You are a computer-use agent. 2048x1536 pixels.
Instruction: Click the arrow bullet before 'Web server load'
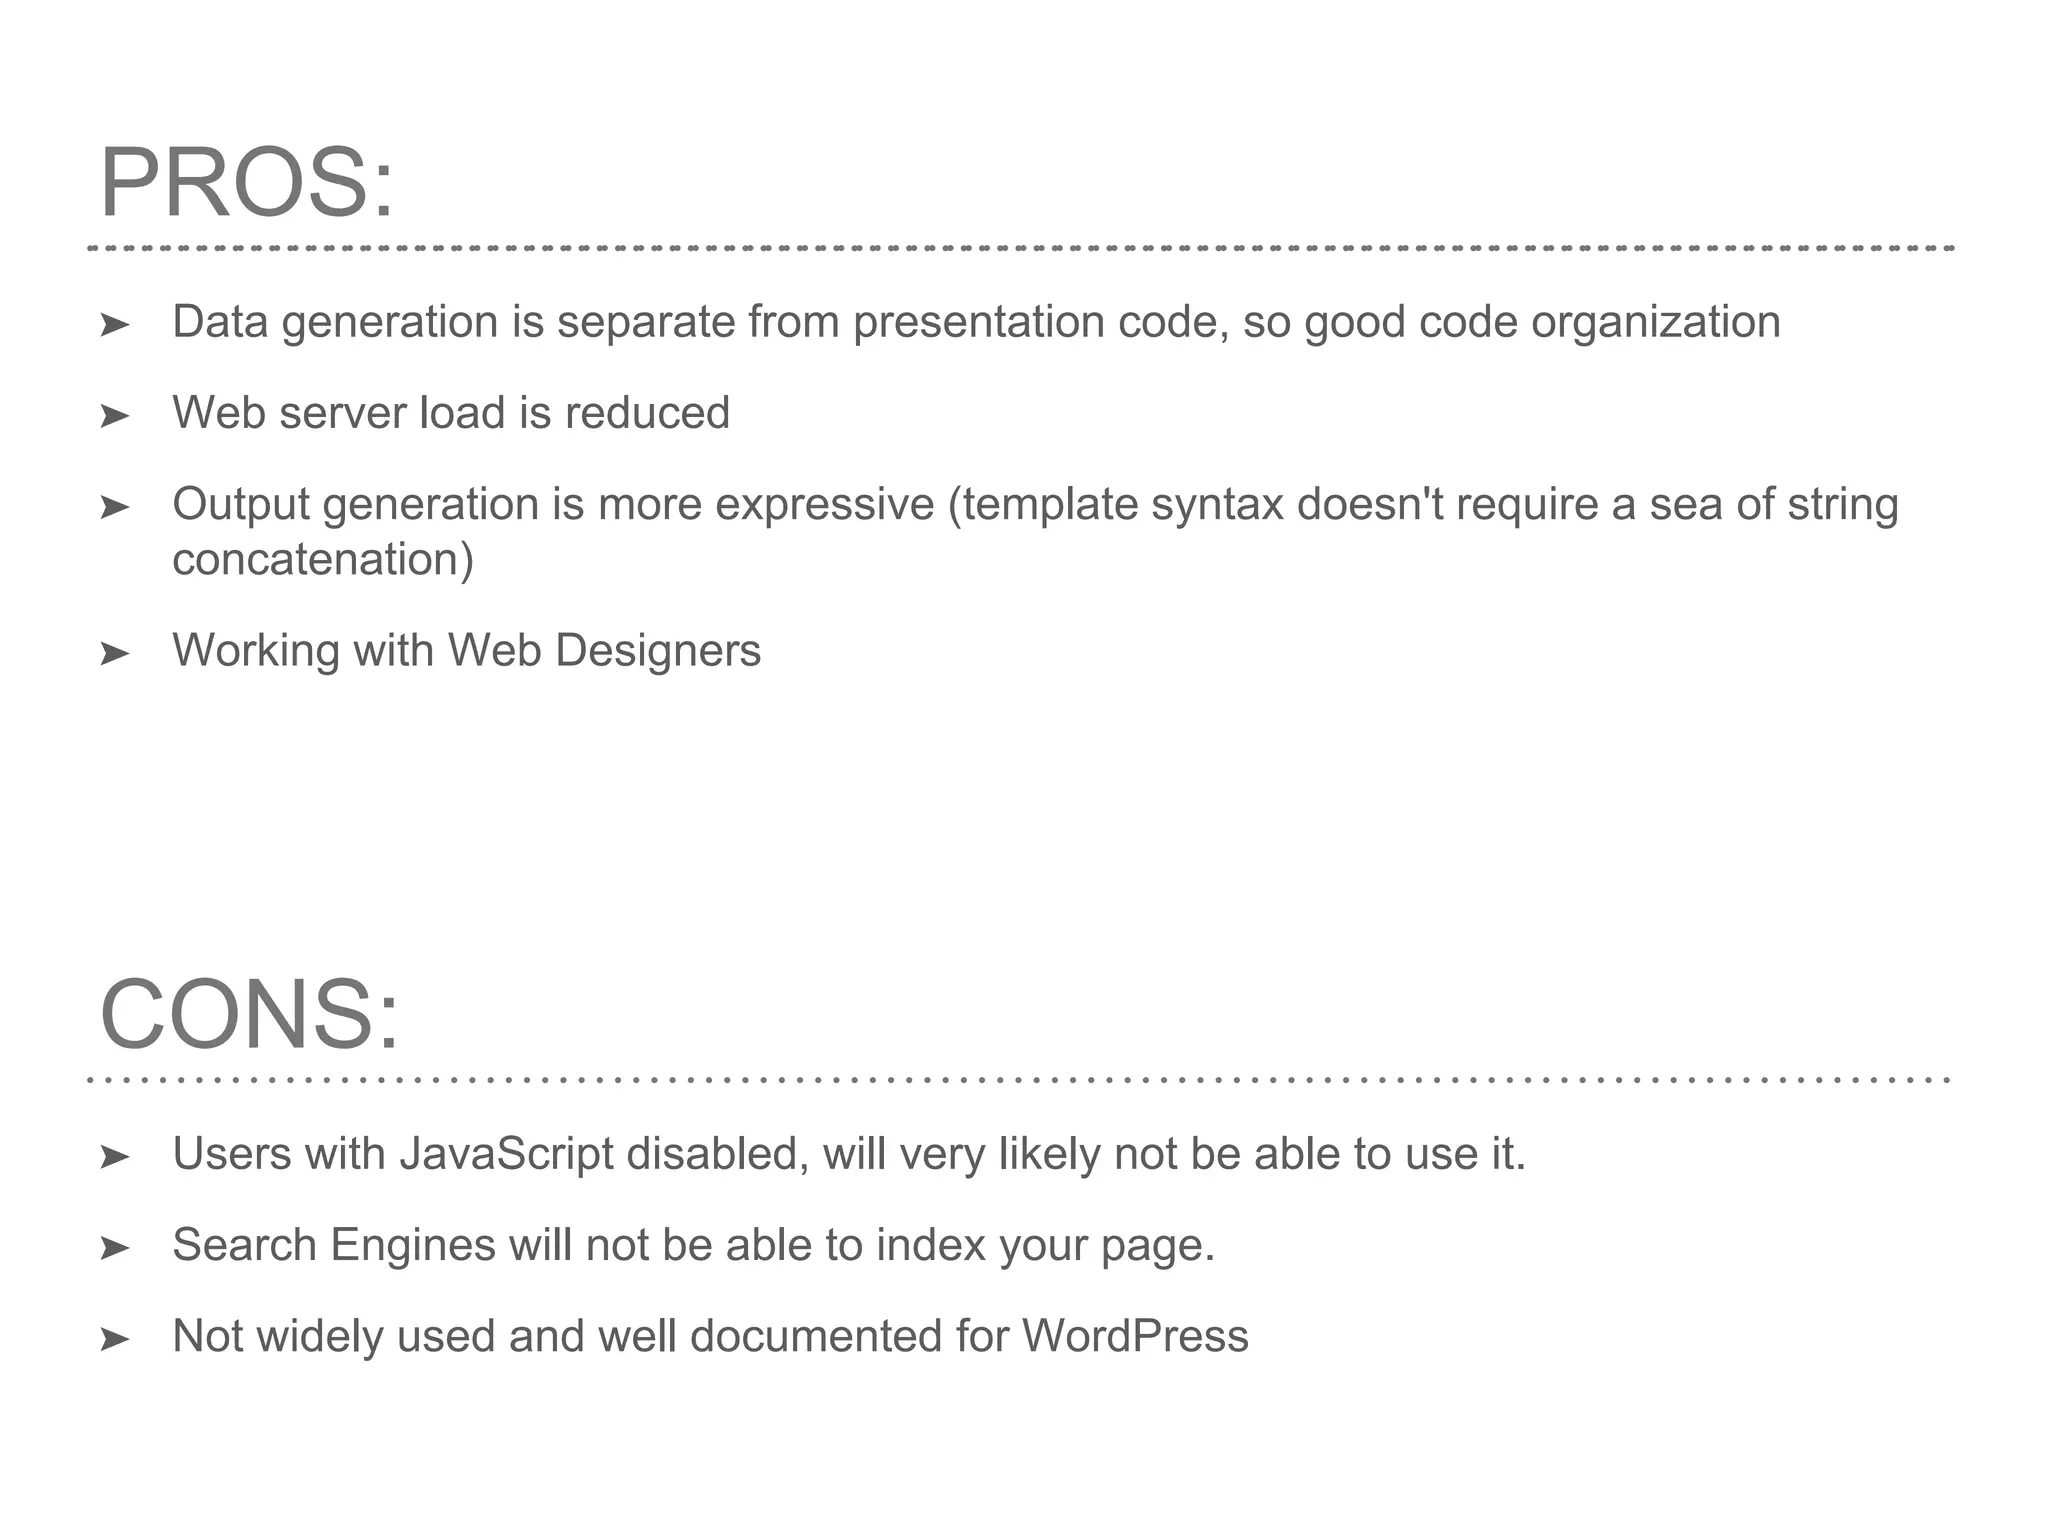115,415
